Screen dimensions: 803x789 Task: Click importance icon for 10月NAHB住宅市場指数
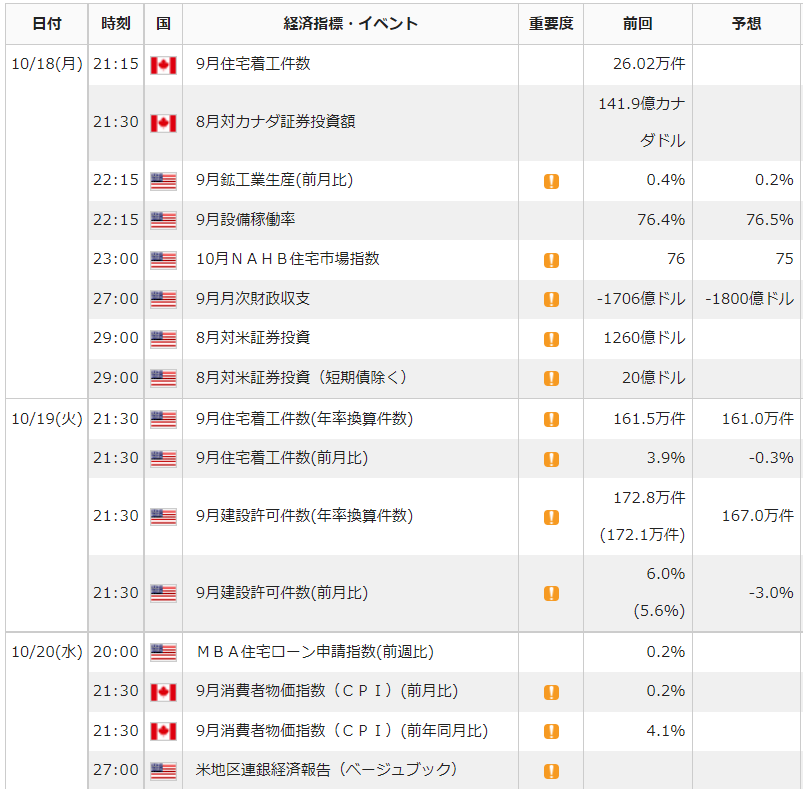pos(551,260)
